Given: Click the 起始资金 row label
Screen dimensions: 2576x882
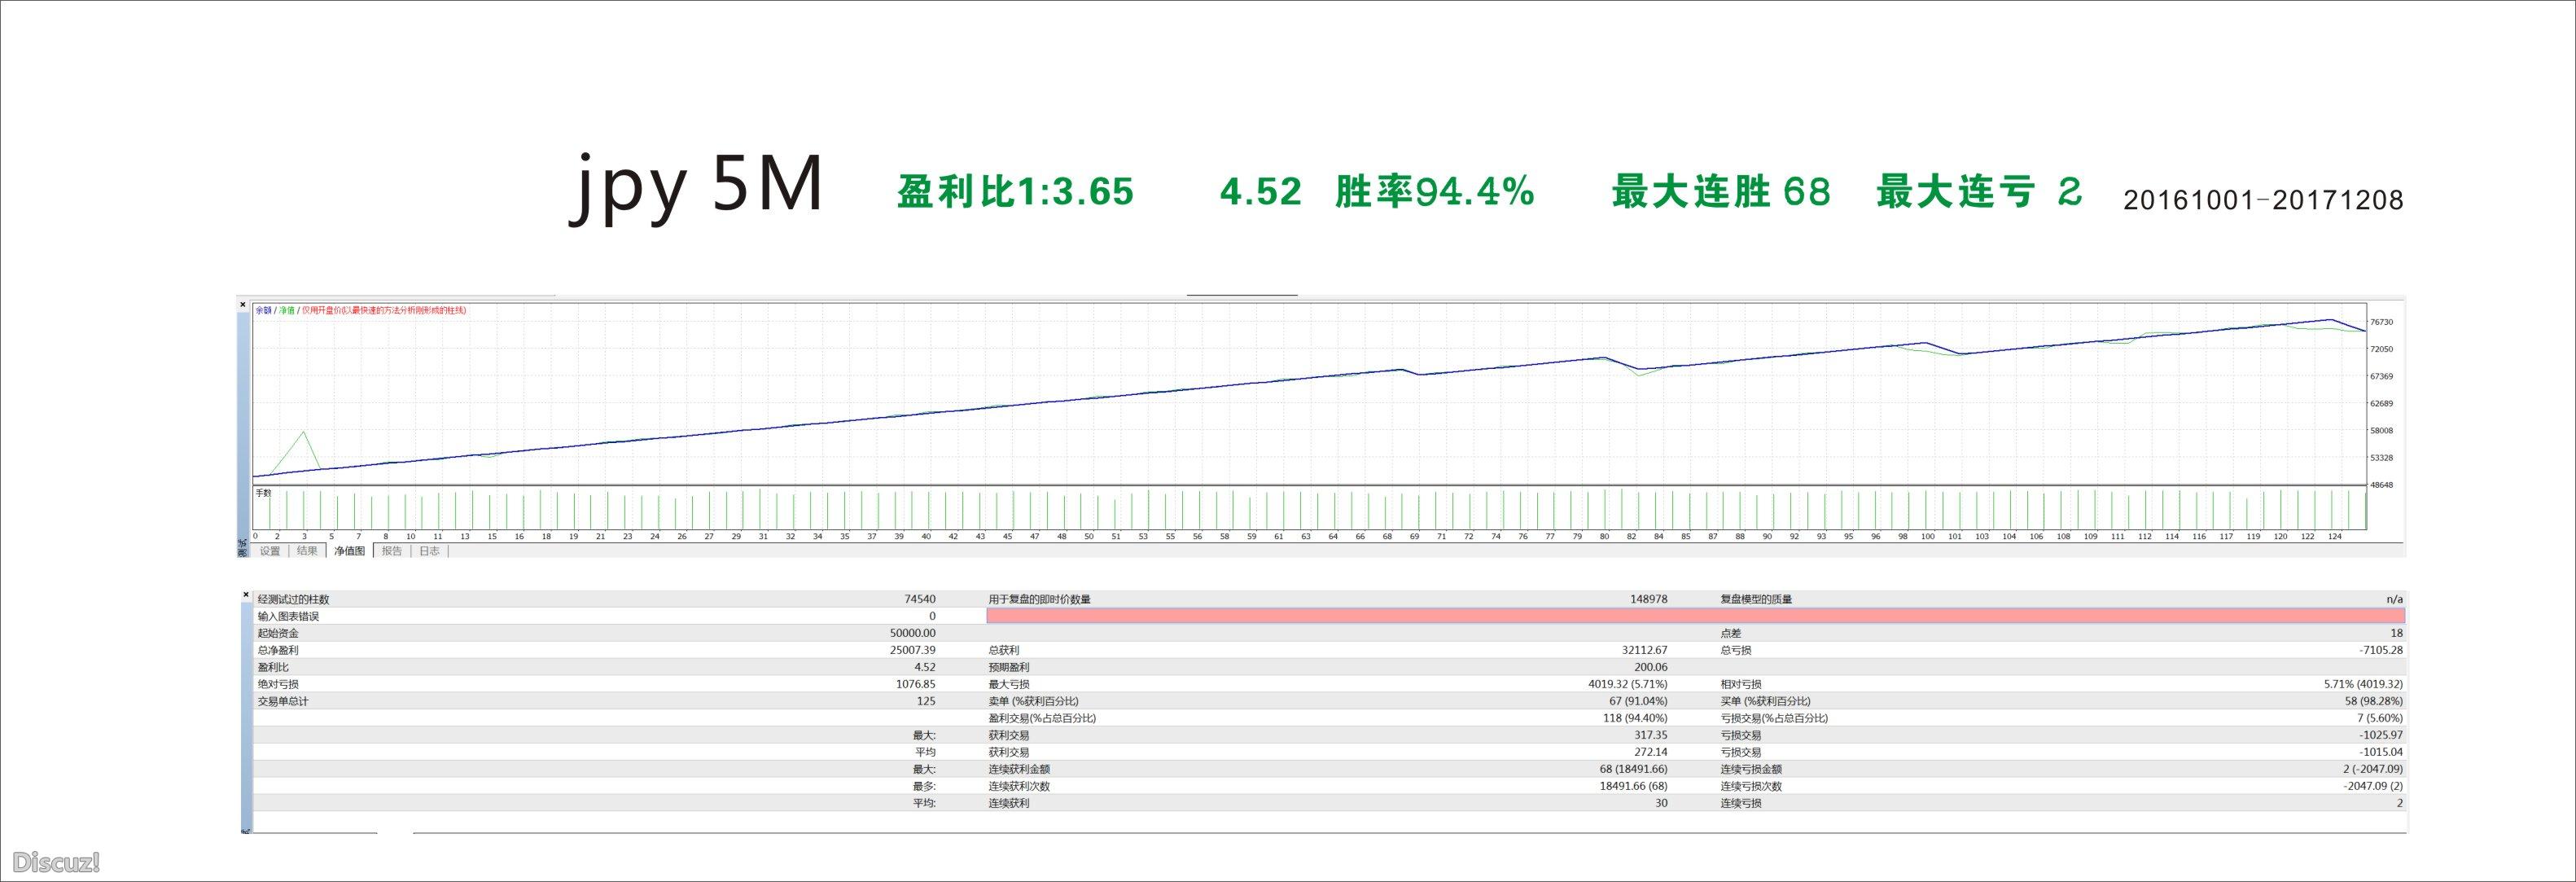Looking at the screenshot, I should click(x=278, y=633).
